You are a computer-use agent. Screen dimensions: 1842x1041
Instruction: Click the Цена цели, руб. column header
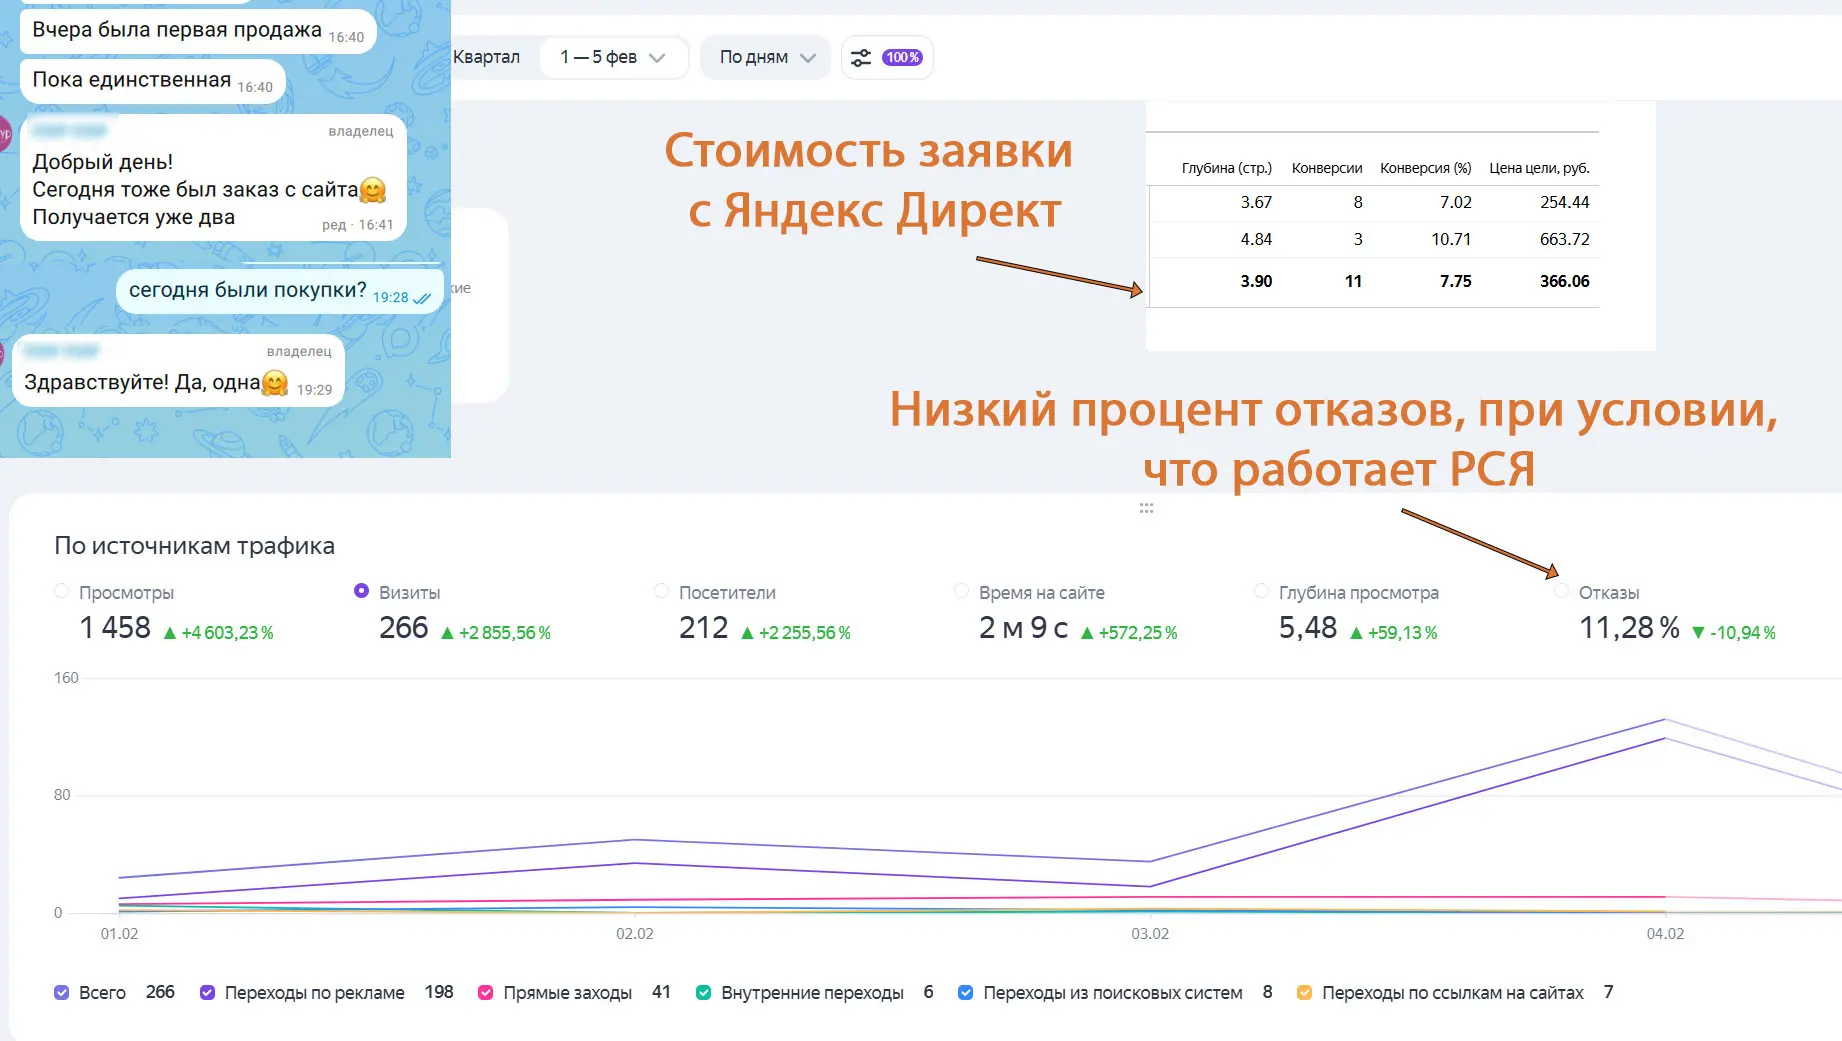1539,168
